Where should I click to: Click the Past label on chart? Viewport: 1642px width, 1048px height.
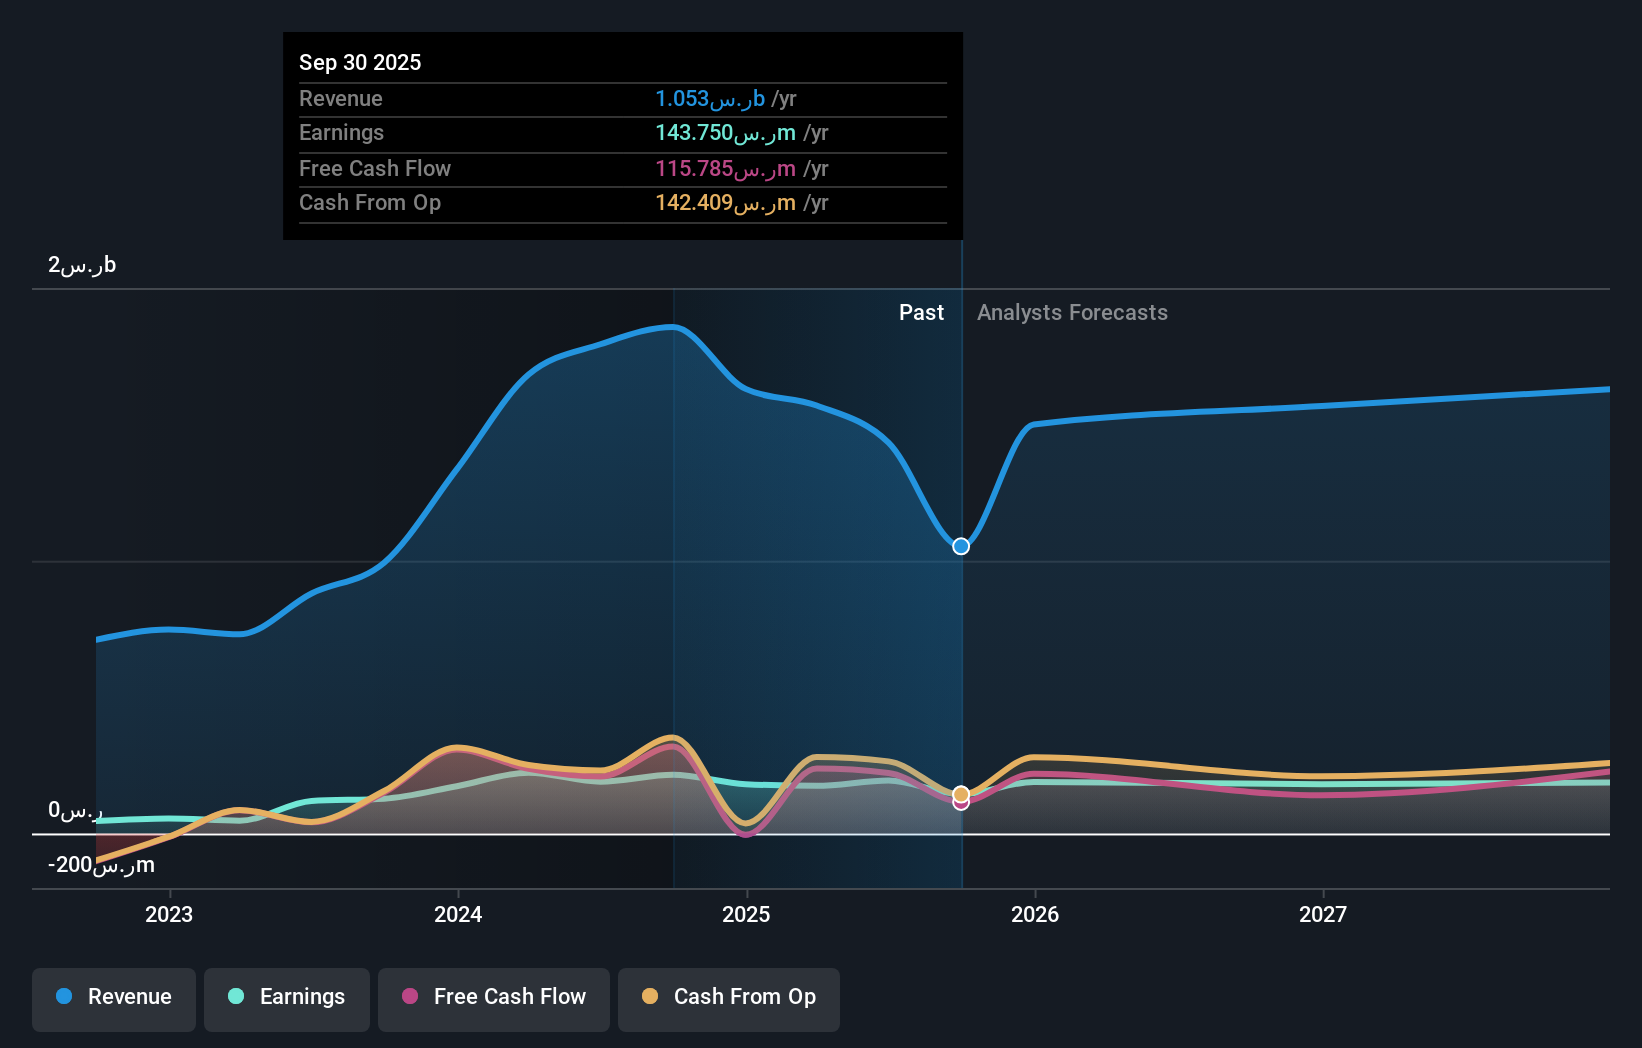point(921,313)
